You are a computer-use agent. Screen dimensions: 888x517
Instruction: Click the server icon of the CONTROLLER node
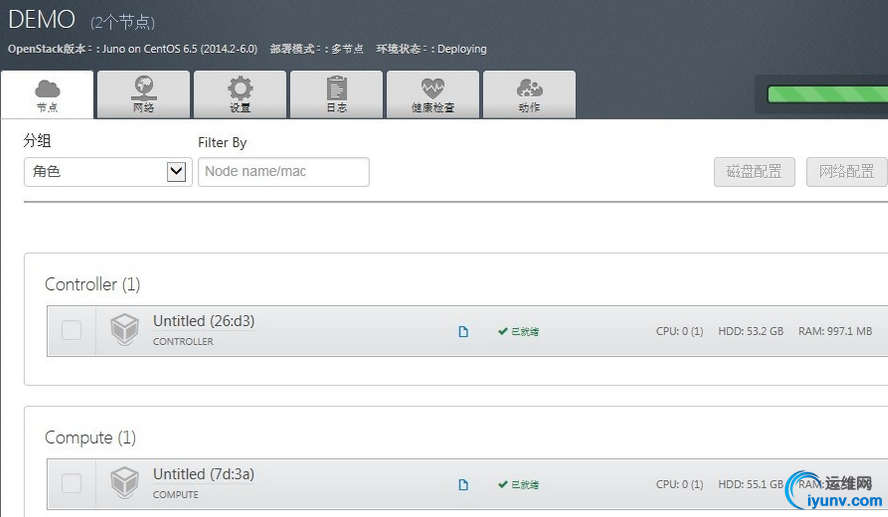tap(124, 330)
